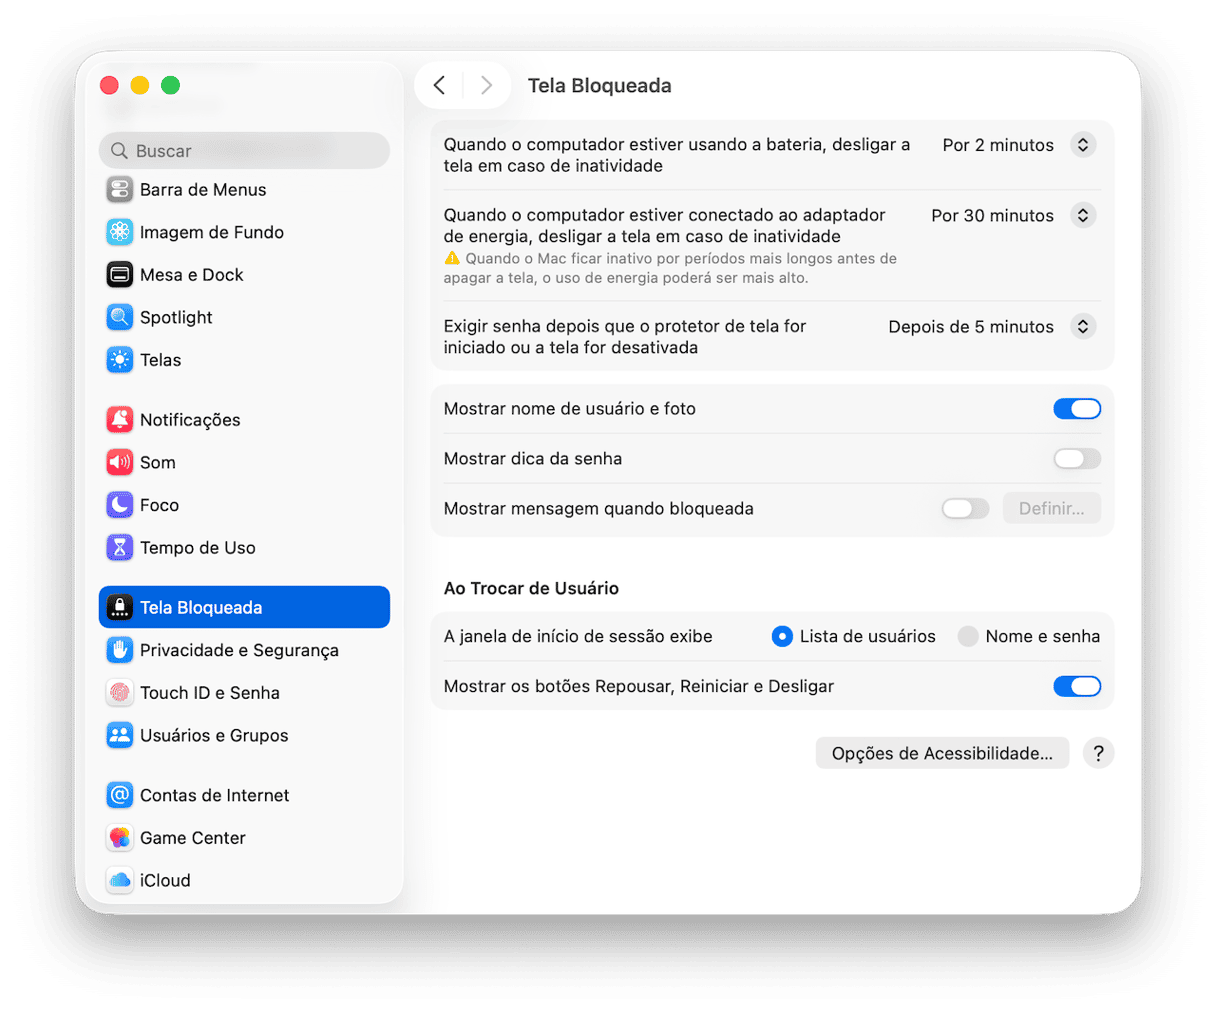Click the search magnifier icon in Buscar

(119, 151)
